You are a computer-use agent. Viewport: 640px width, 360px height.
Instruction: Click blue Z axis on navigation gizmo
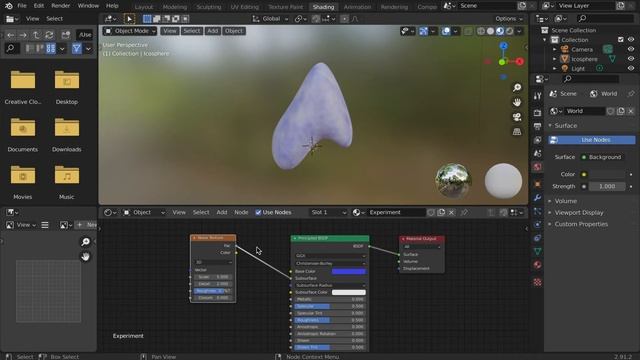(x=504, y=46)
